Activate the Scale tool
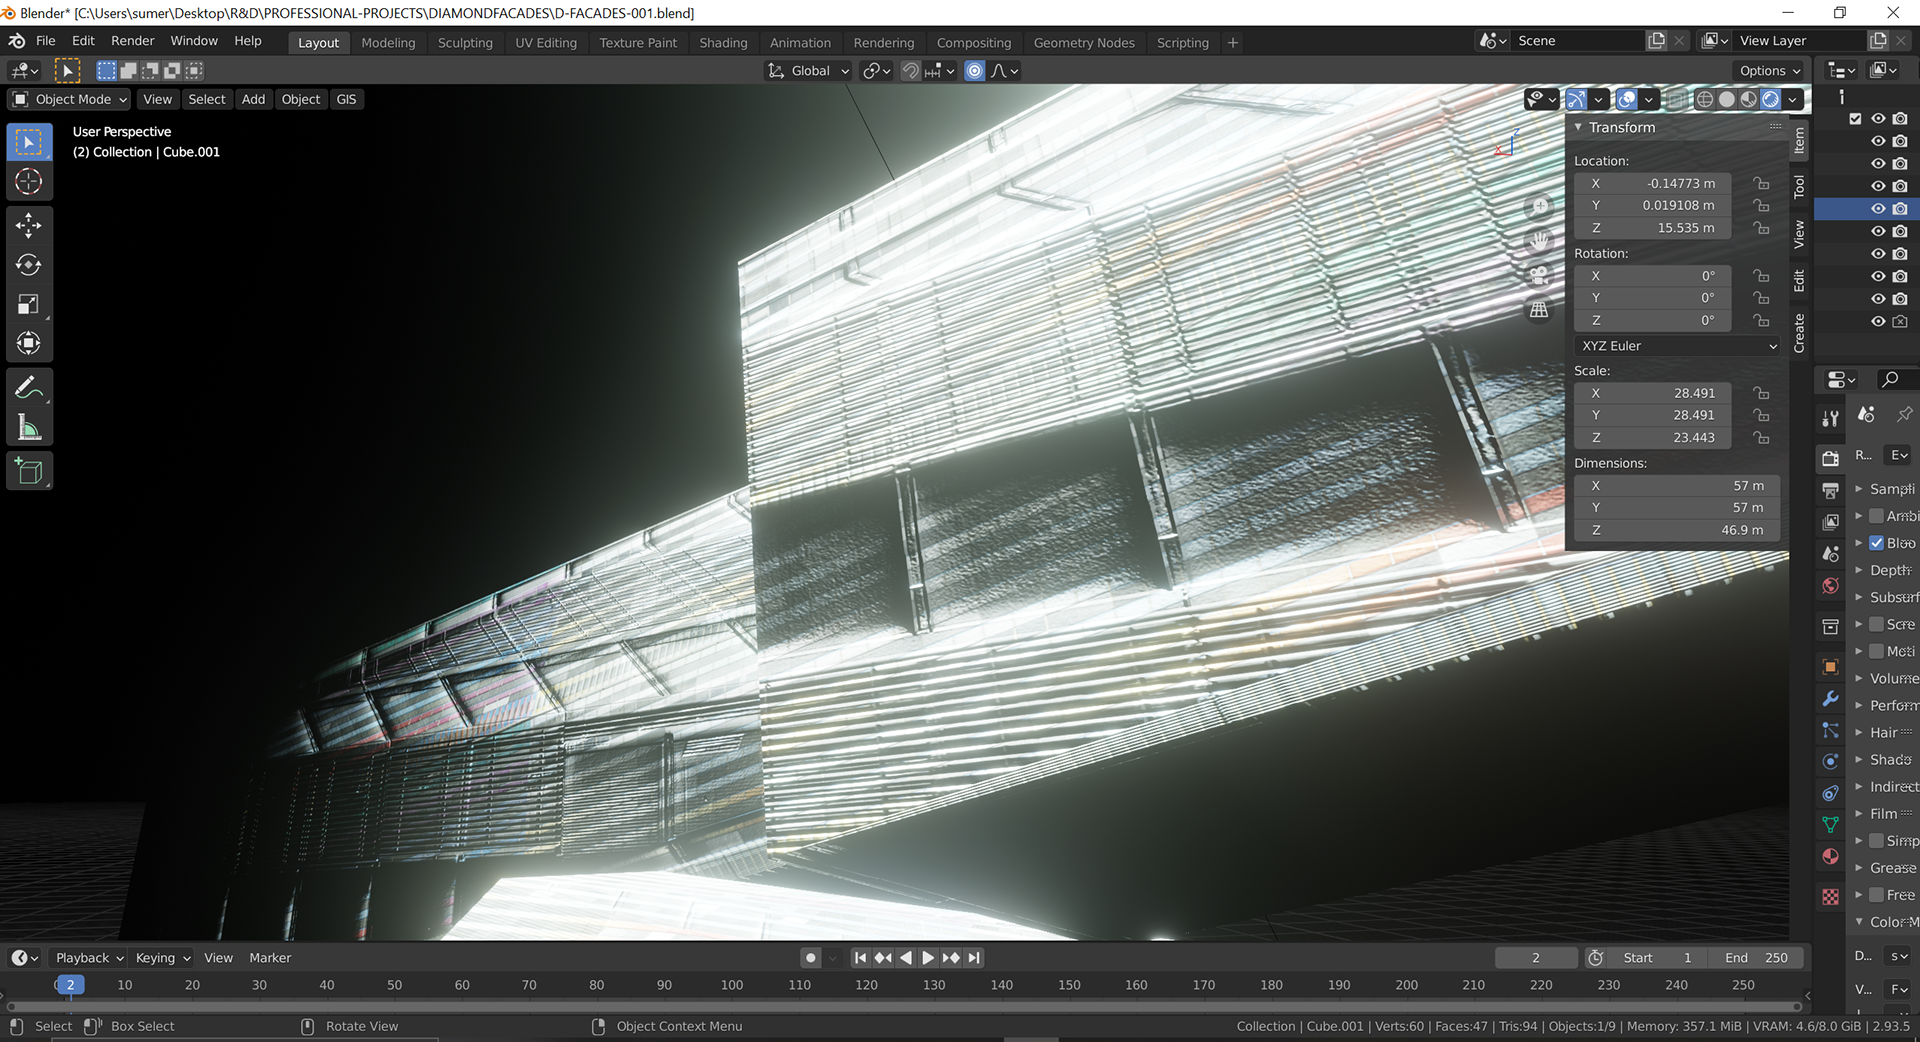This screenshot has height=1042, width=1920. click(29, 305)
